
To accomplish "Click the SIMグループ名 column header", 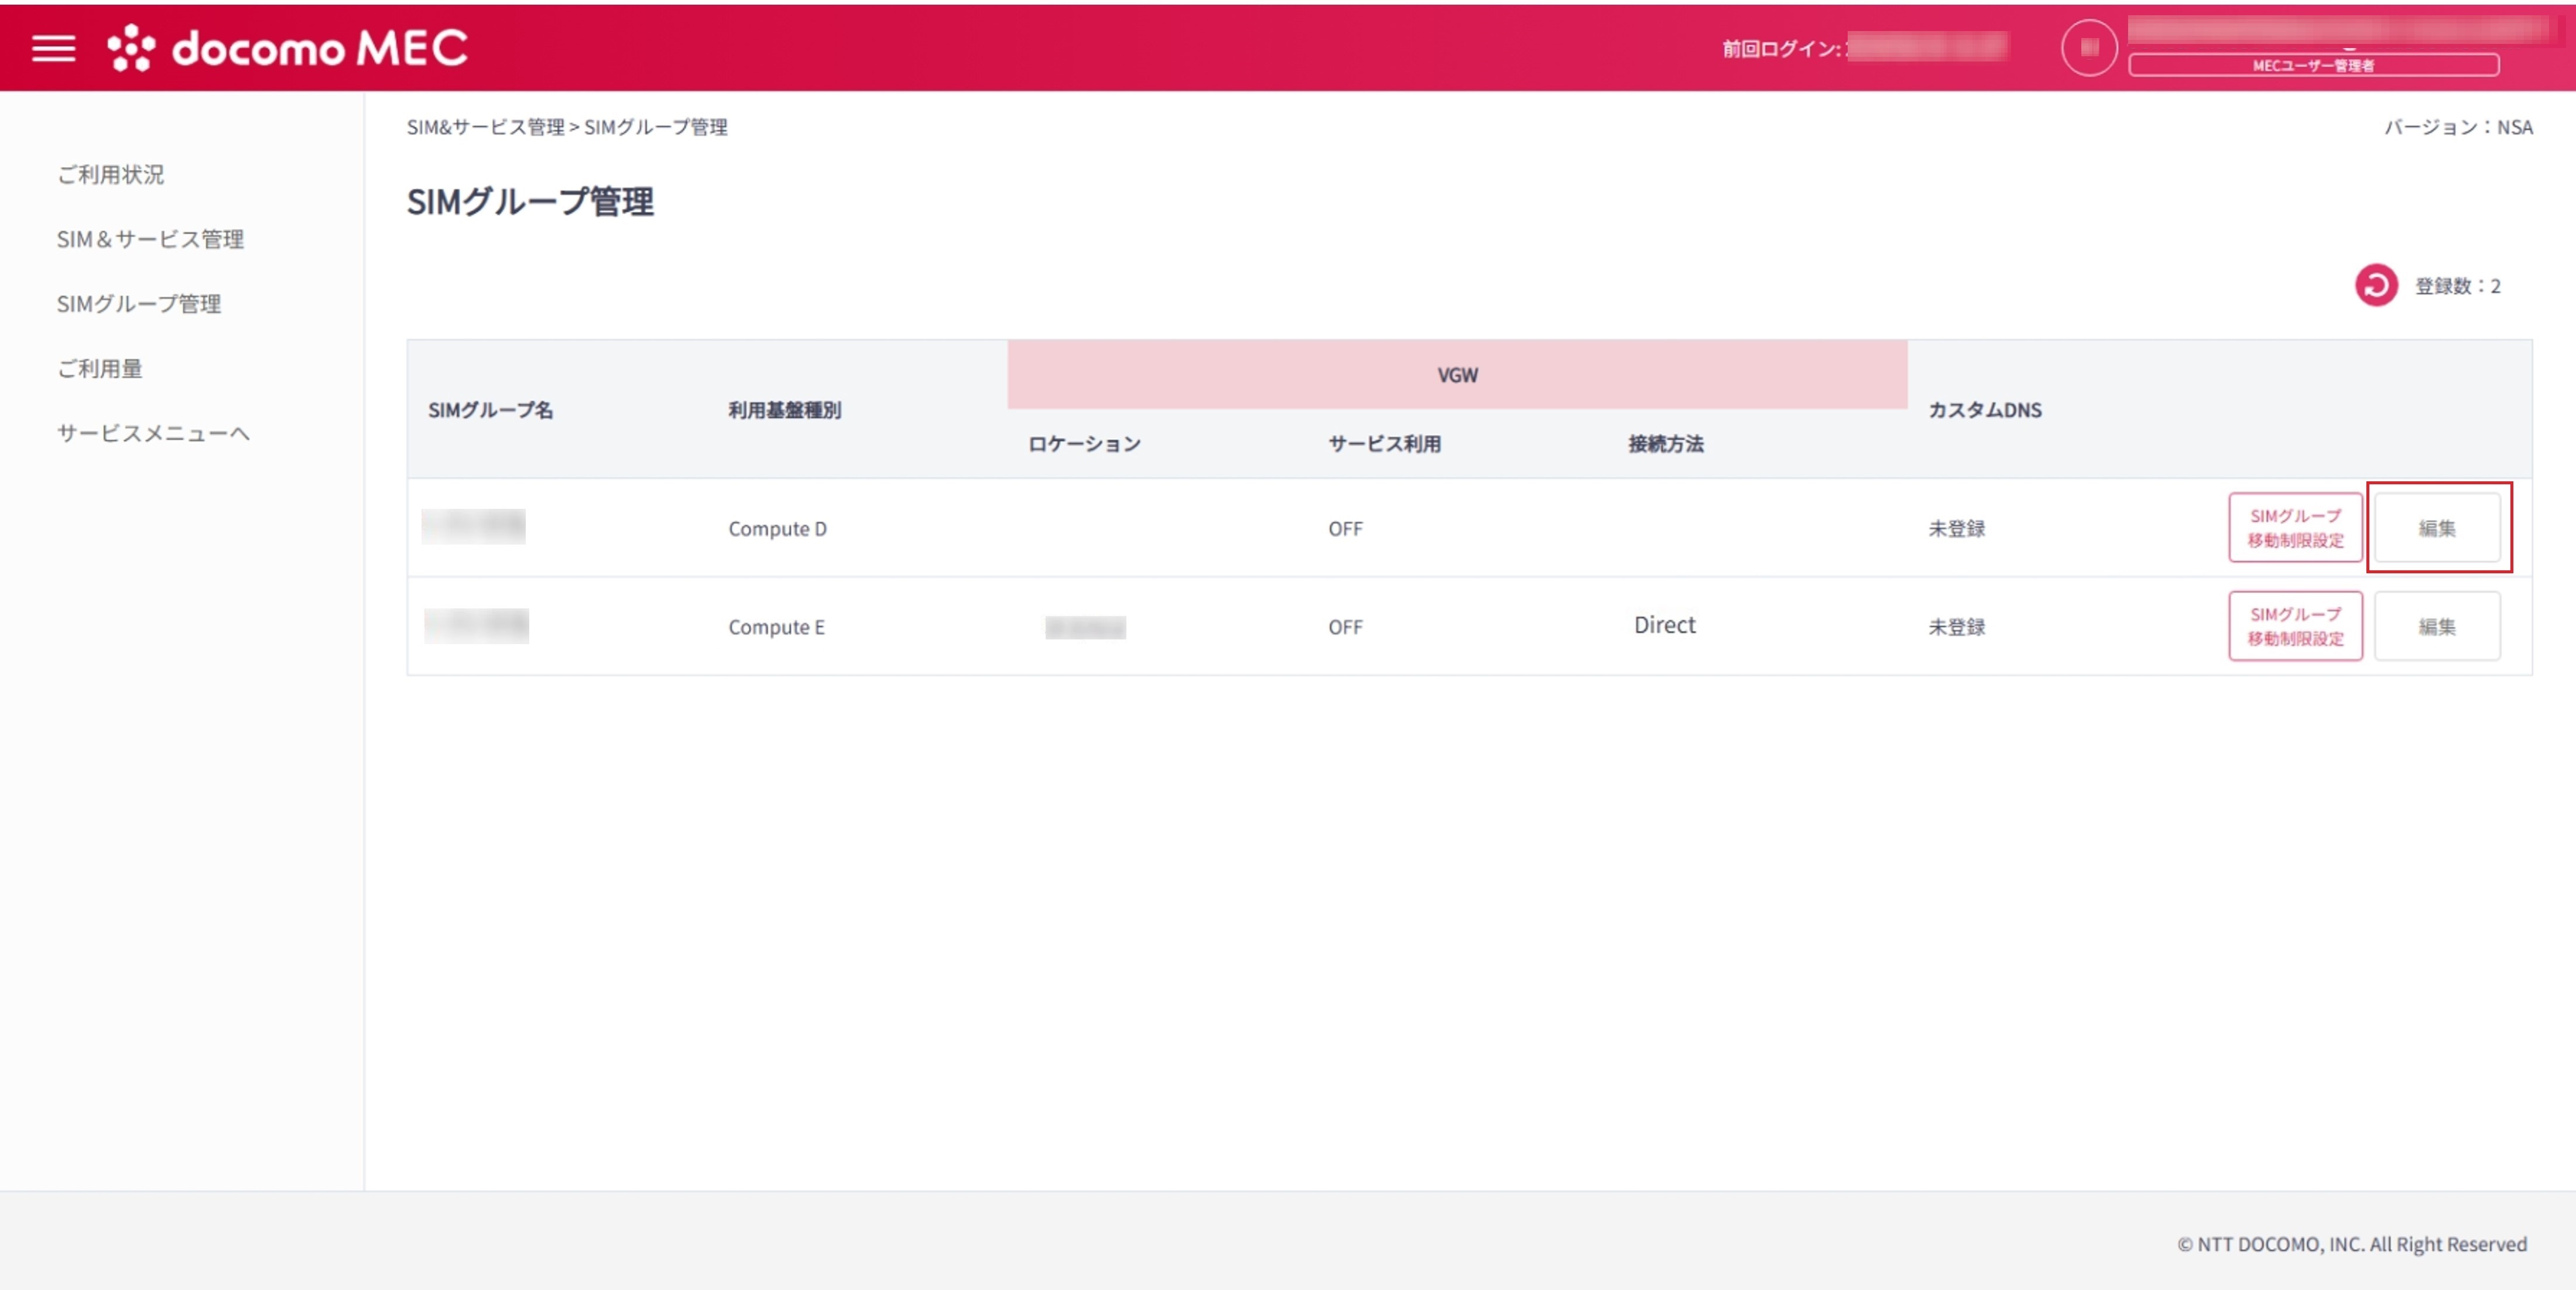I will [x=490, y=410].
